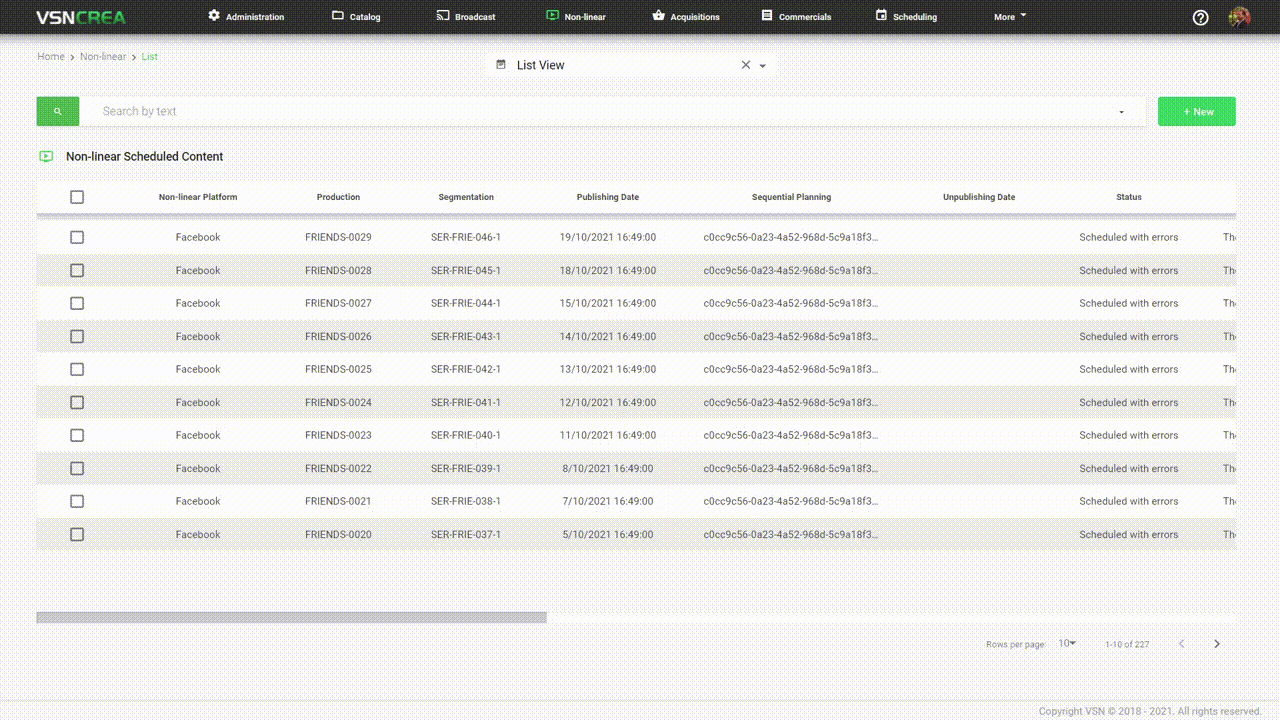
Task: Check the FRIENDS-0023 row checkbox
Action: point(77,435)
